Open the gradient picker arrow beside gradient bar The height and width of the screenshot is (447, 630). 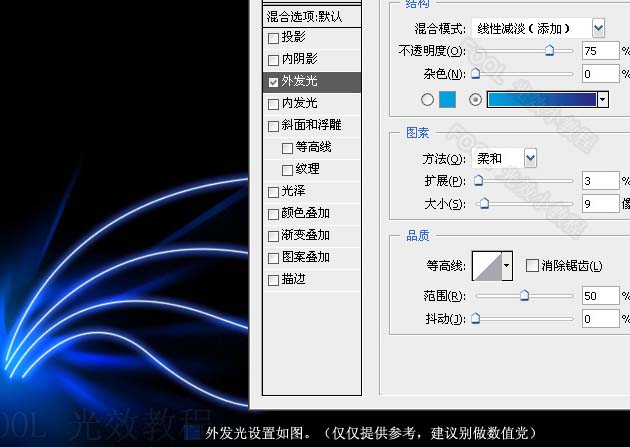[602, 100]
